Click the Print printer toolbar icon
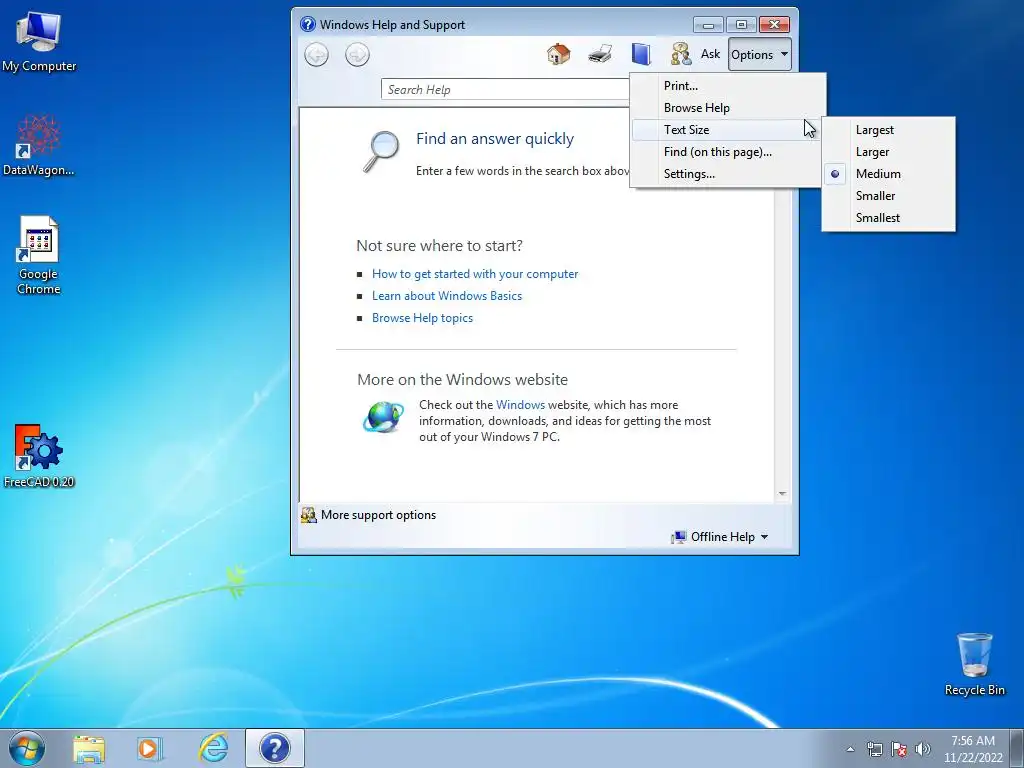This screenshot has width=1024, height=768. pos(600,54)
